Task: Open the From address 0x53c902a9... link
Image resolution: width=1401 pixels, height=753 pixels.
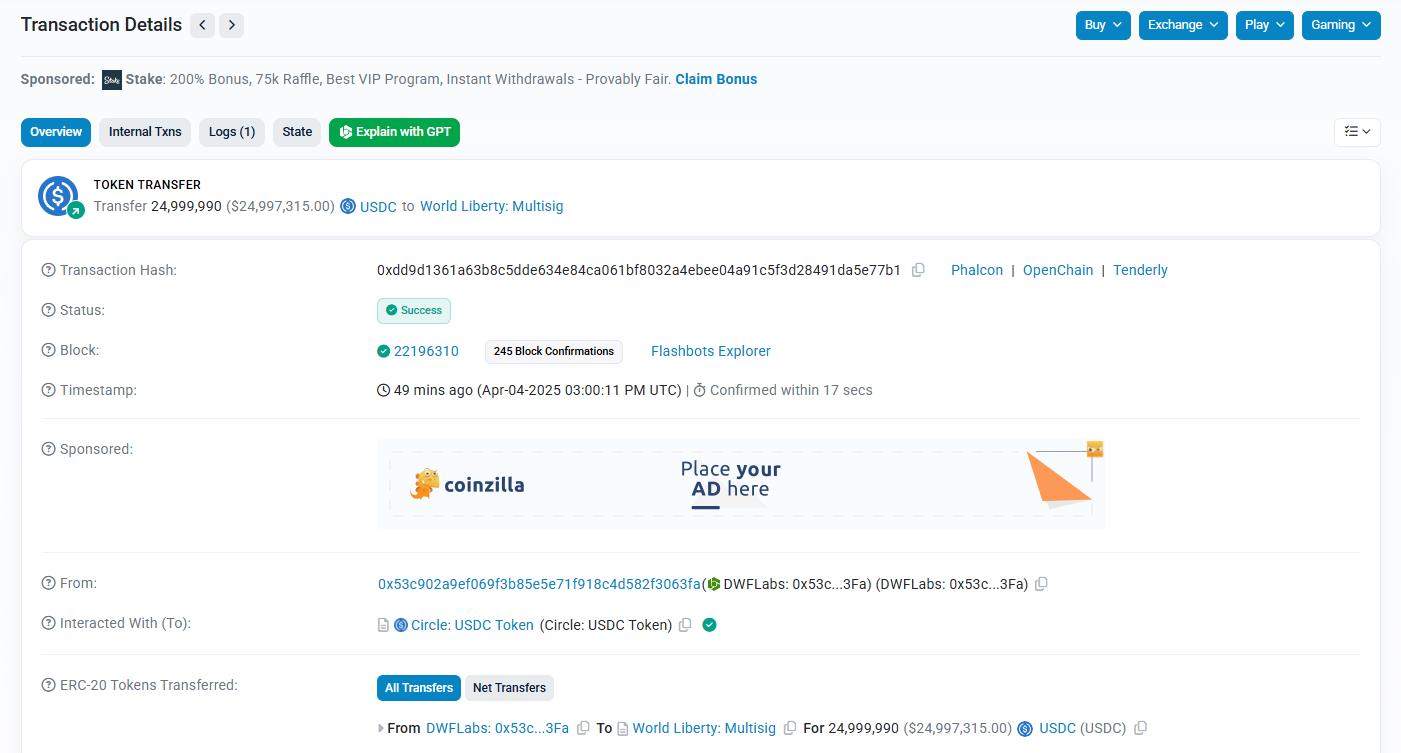Action: click(539, 584)
